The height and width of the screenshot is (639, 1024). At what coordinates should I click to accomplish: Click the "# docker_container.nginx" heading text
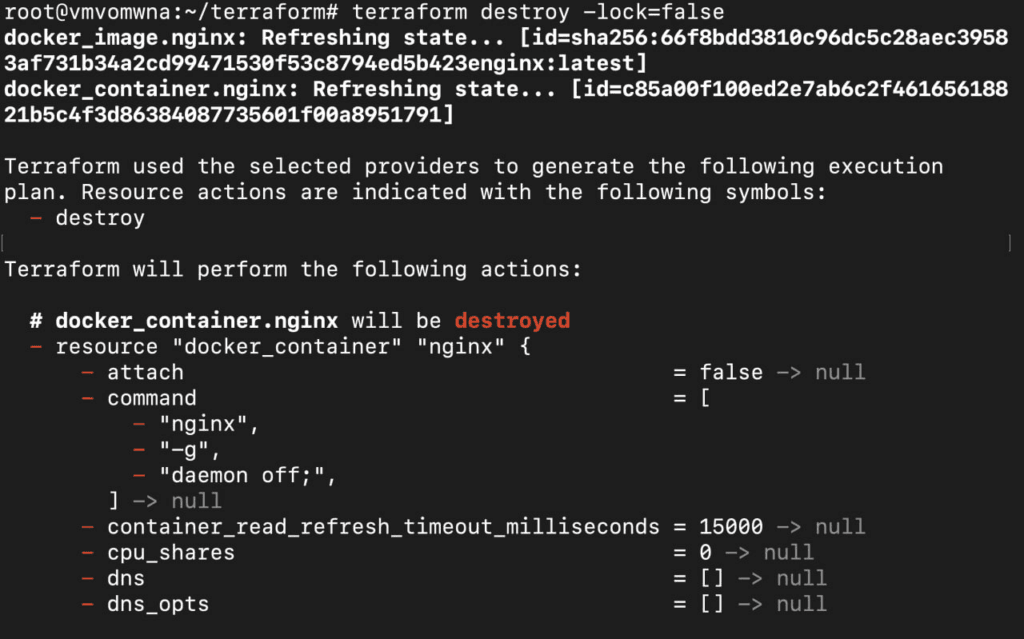pos(189,321)
